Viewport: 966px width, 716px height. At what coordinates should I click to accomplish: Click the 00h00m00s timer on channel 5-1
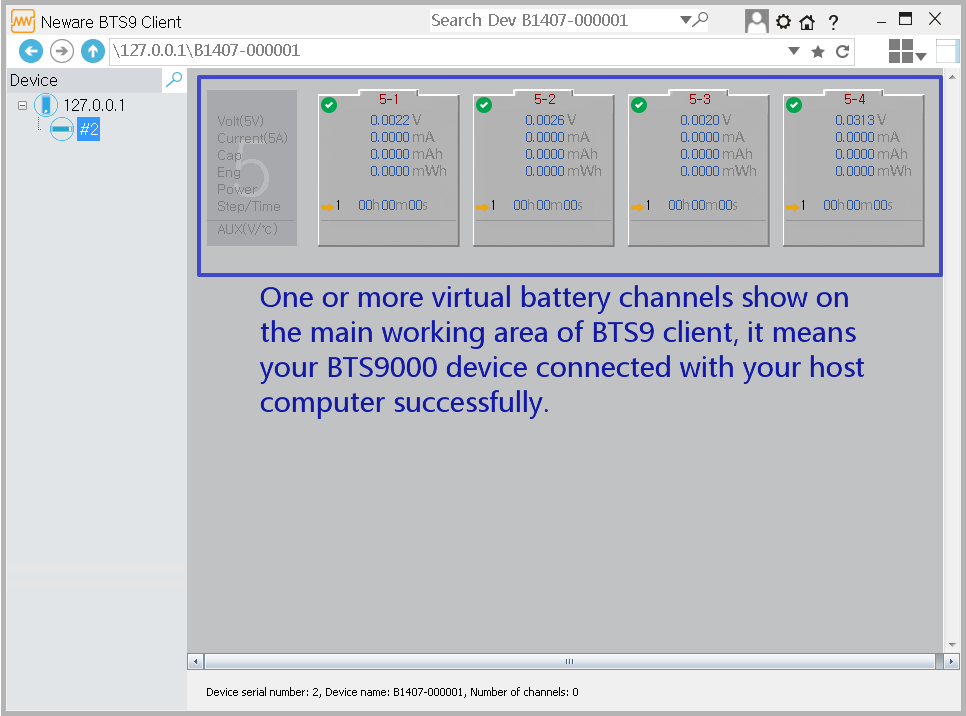point(393,205)
